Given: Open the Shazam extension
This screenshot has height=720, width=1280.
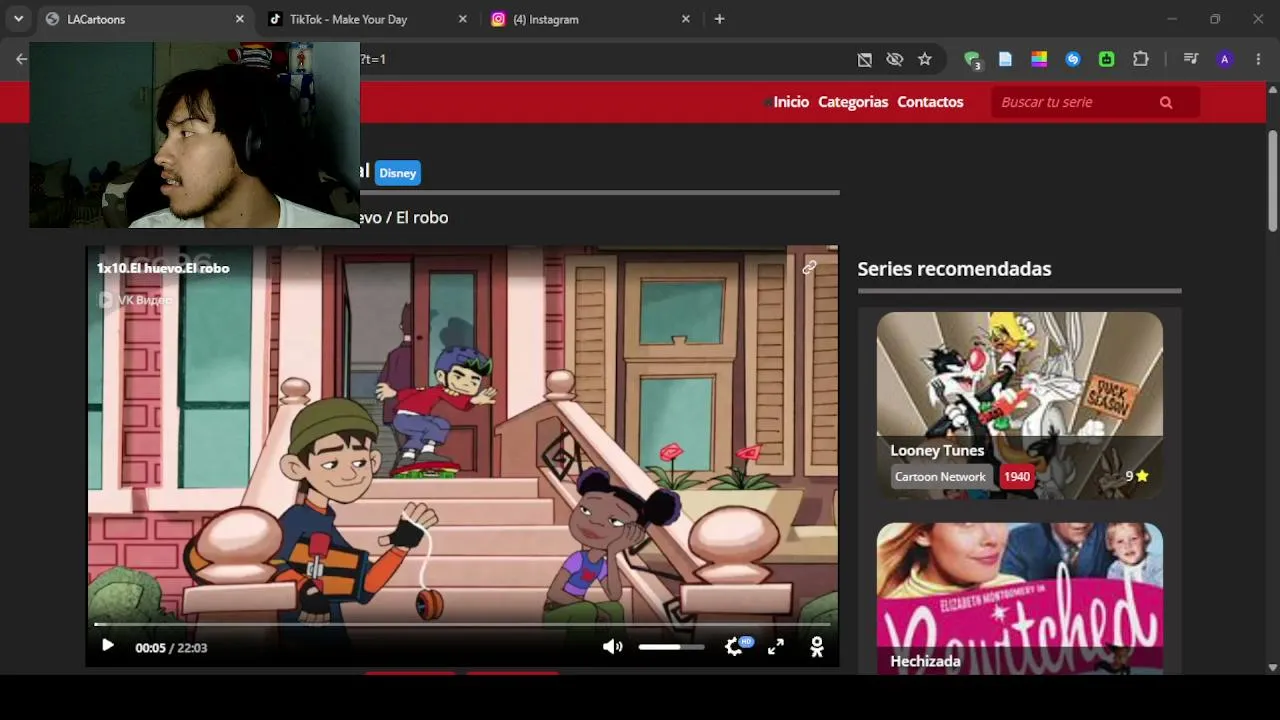Looking at the screenshot, I should pos(1073,59).
